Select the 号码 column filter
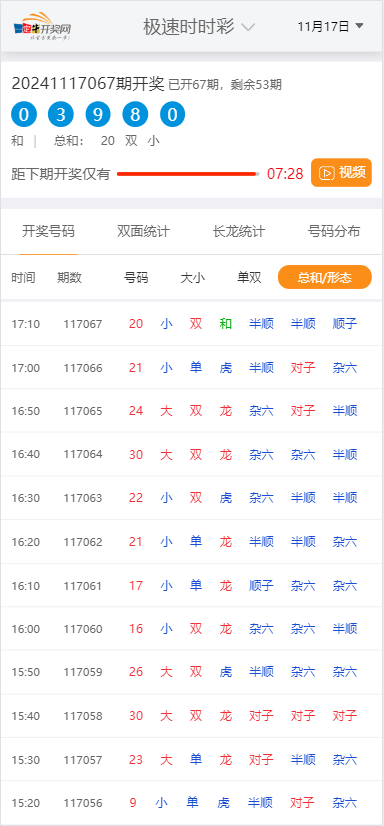 pyautogui.click(x=136, y=278)
